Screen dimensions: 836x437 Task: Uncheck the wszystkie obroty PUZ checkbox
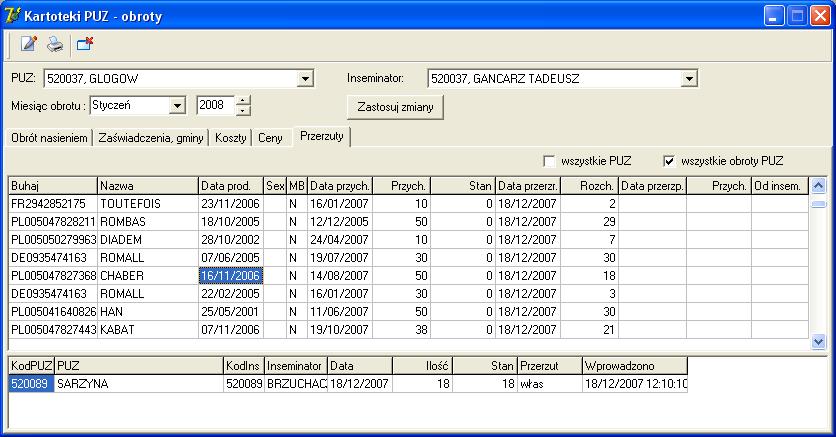tap(669, 161)
